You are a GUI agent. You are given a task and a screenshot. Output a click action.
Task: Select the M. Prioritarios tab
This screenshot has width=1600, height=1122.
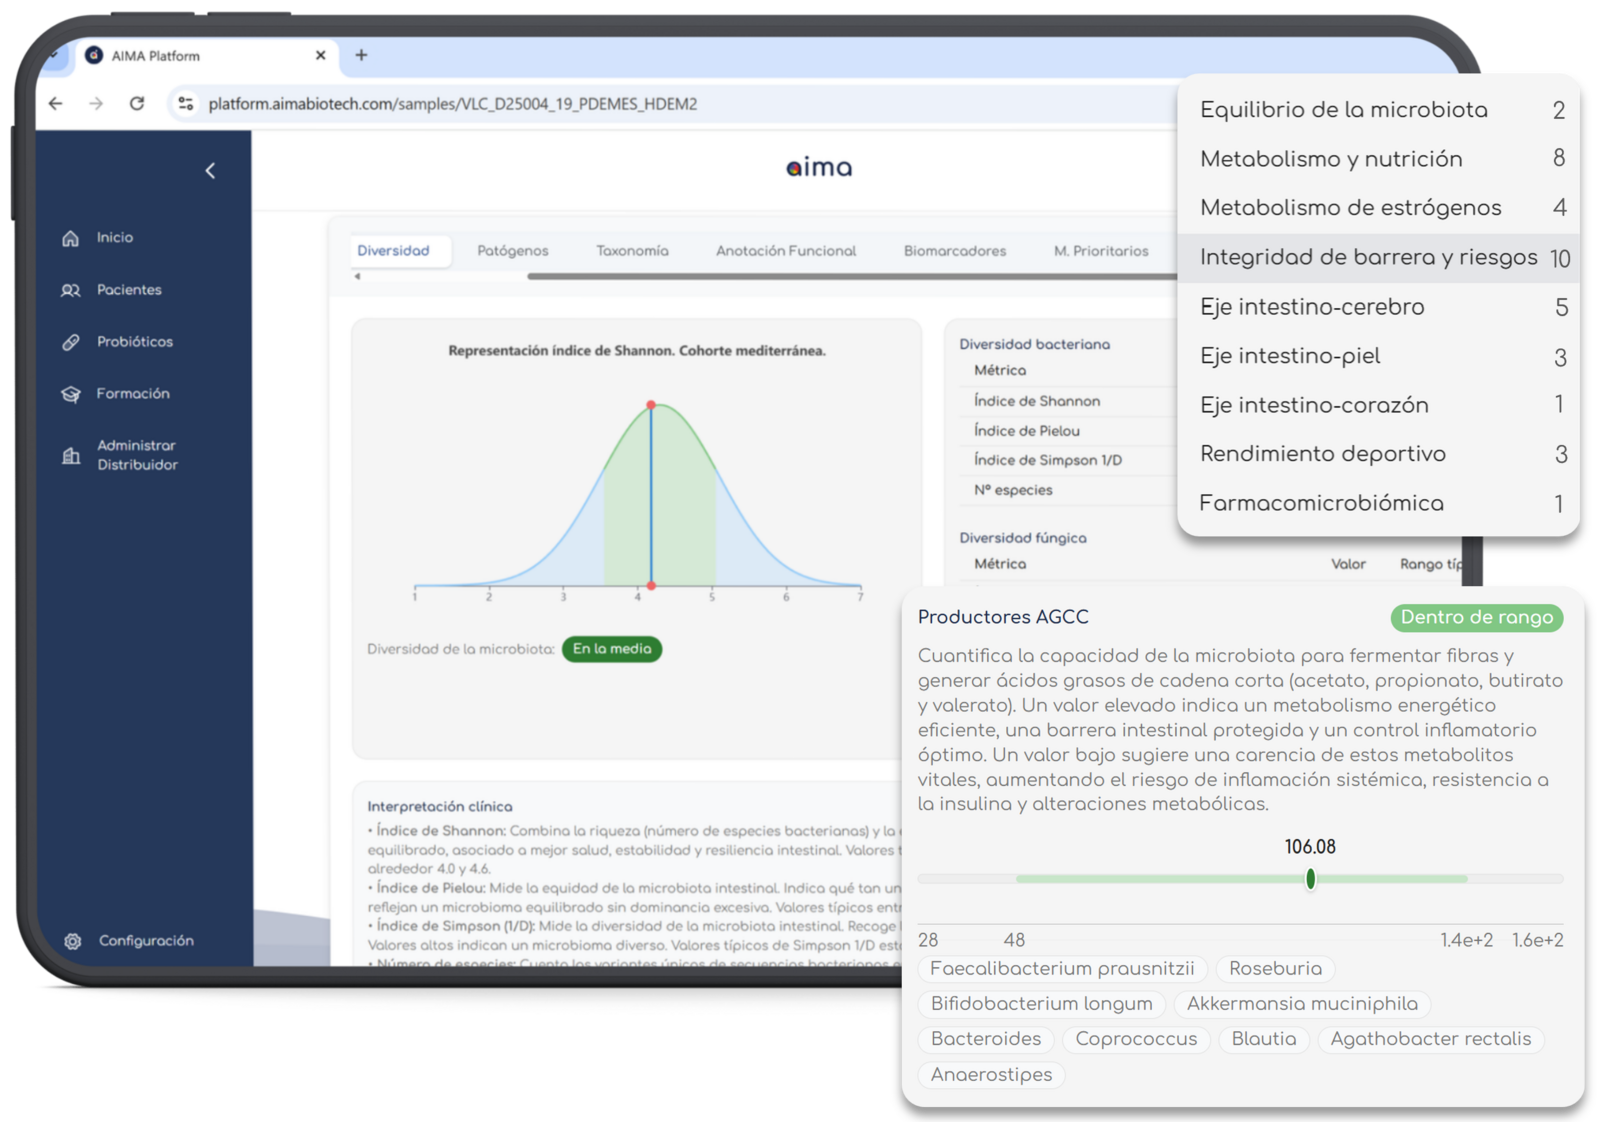coord(1101,251)
